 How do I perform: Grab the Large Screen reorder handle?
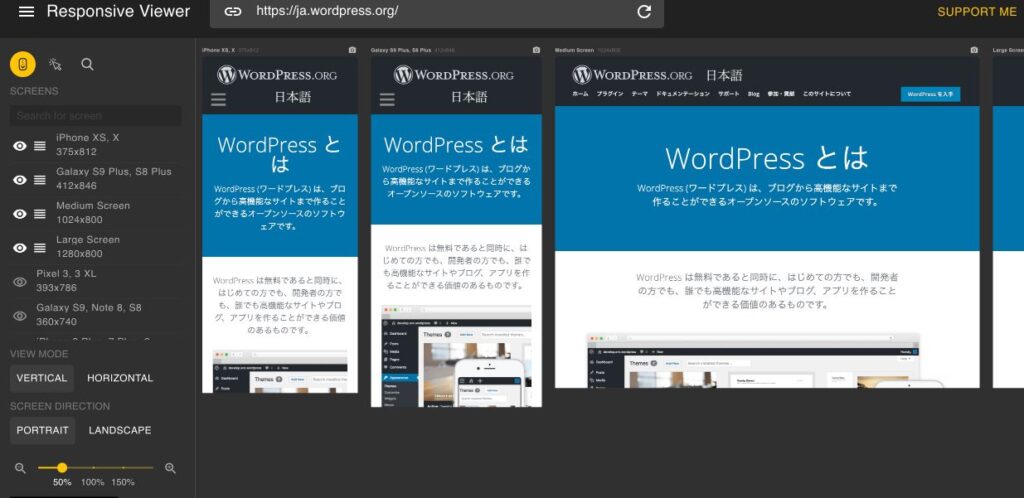[x=40, y=247]
